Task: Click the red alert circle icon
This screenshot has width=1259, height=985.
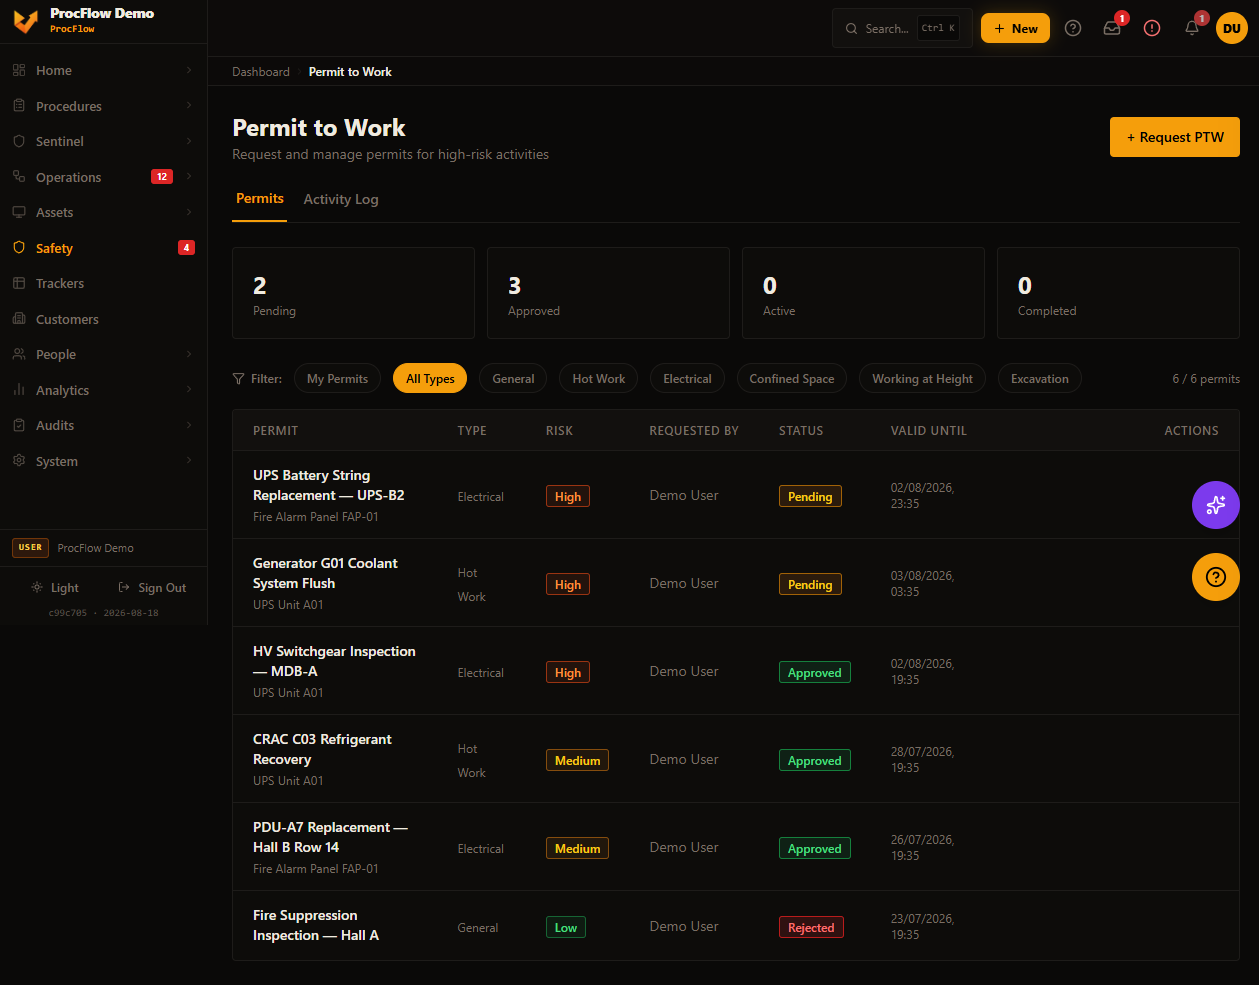Action: click(1152, 28)
